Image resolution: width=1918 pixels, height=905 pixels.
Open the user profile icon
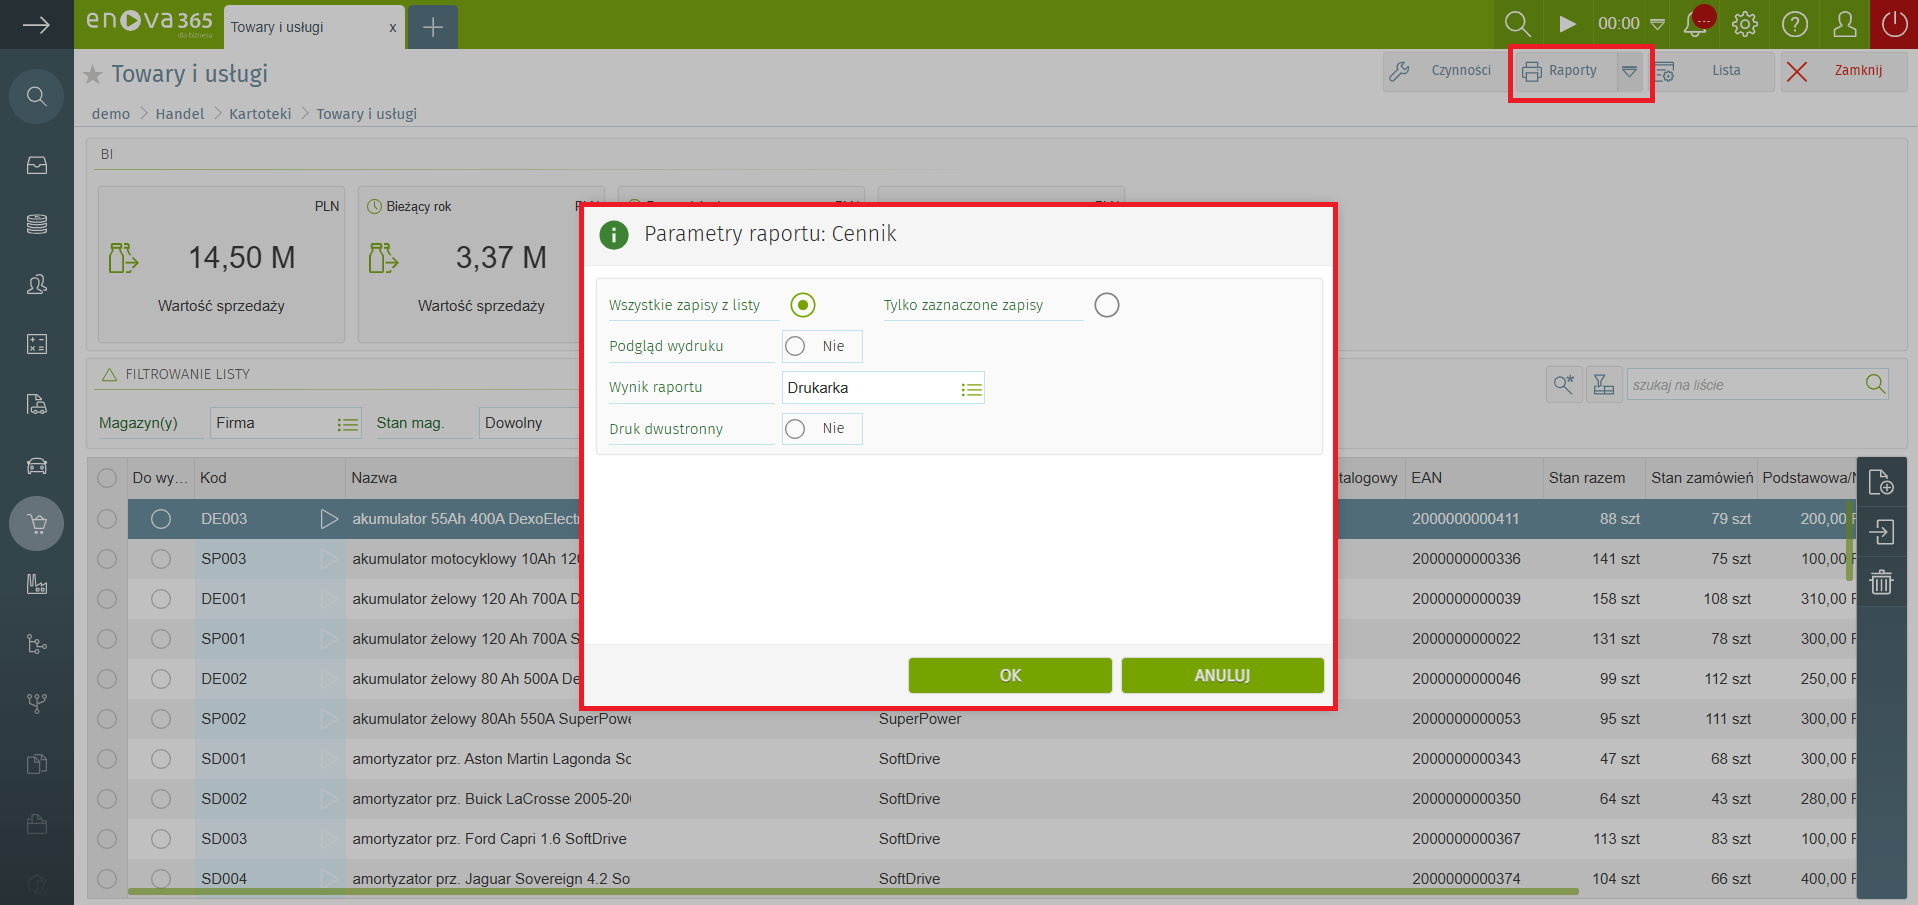pos(1845,24)
